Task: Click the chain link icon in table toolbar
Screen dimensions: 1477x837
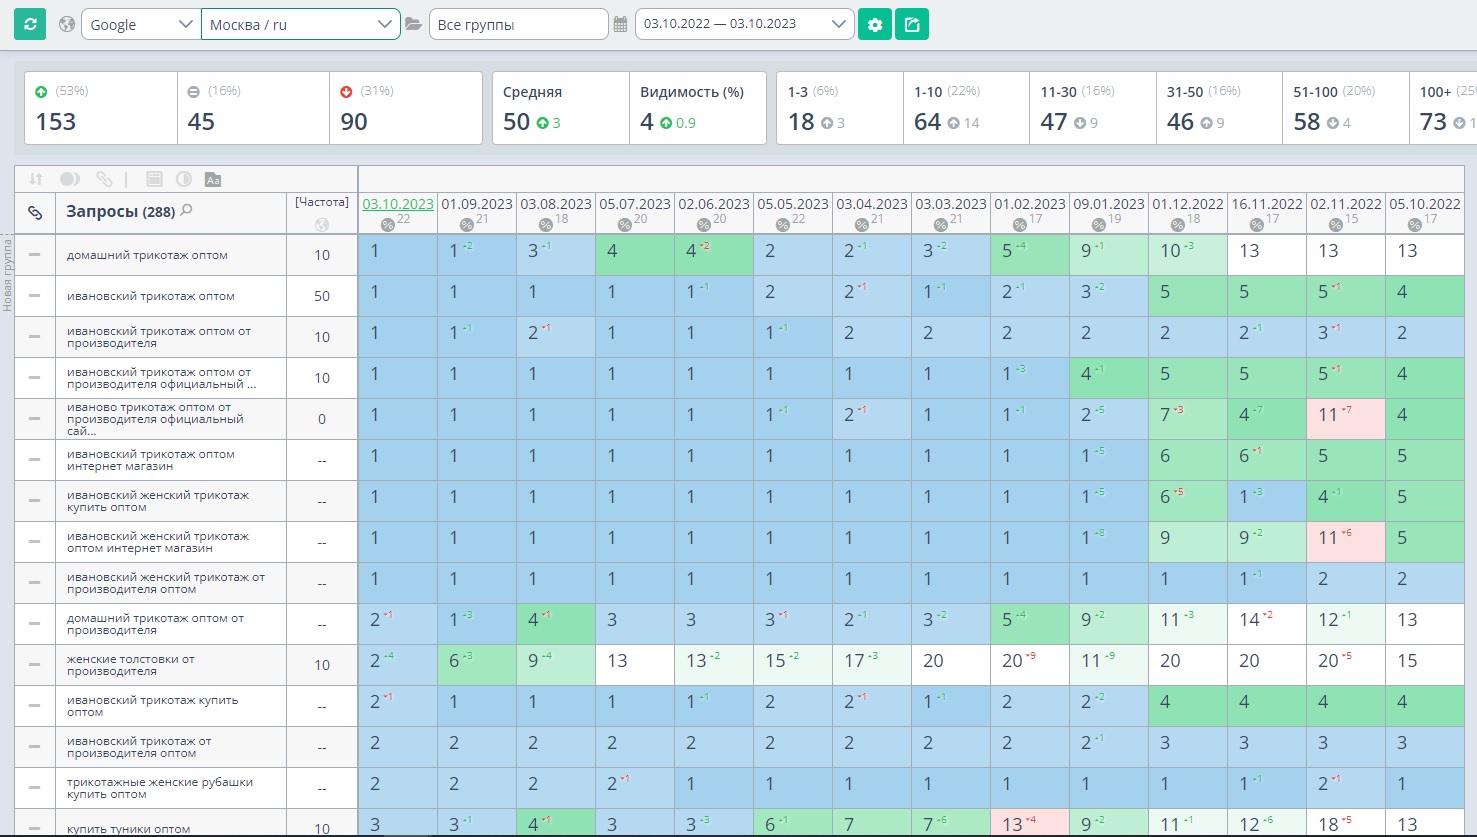Action: pyautogui.click(x=104, y=179)
